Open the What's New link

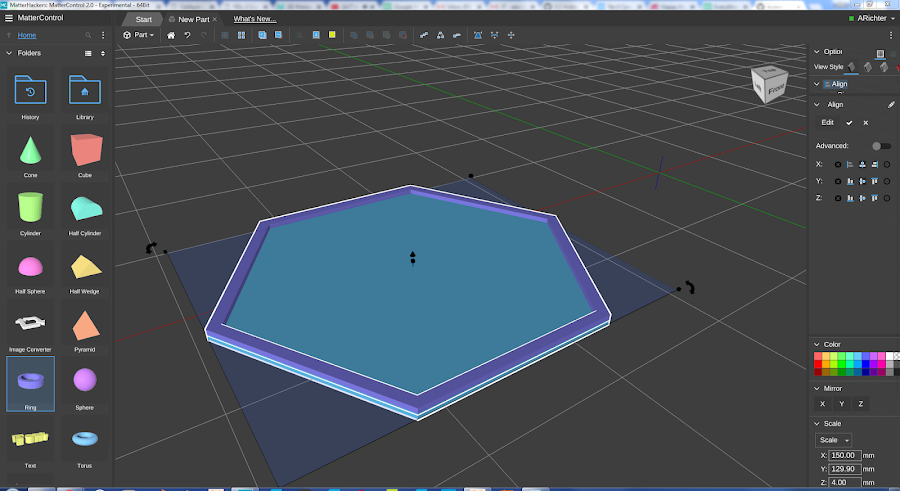(x=255, y=19)
